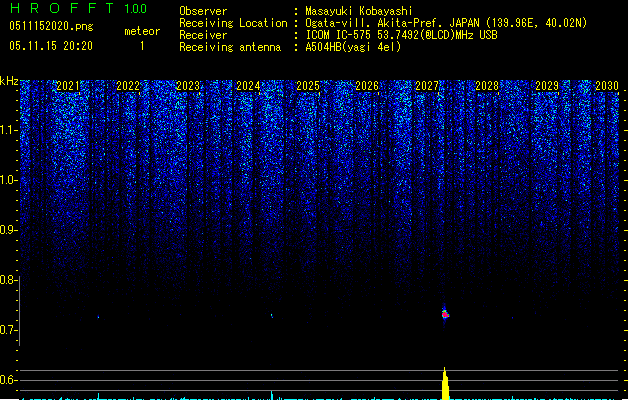This screenshot has height=400, width=629.
Task: Select the 2024 time marker
Action: click(248, 87)
